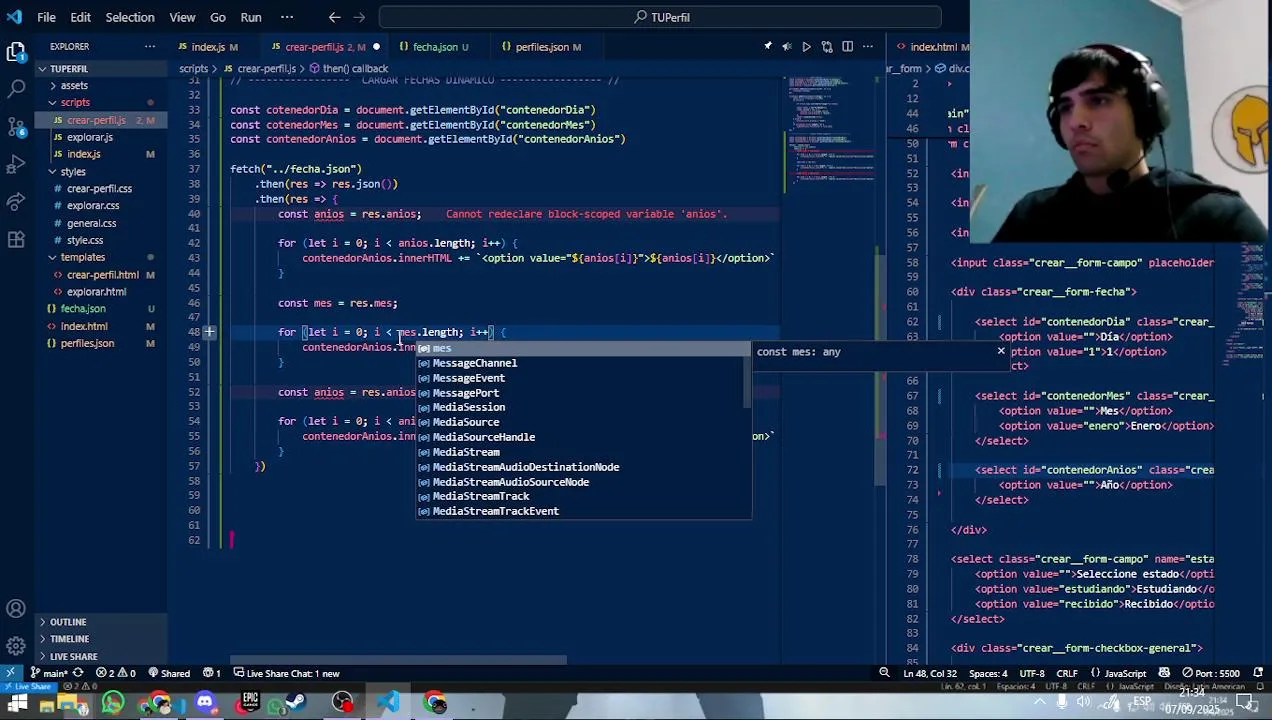
Task: Collapse the scripts folder
Action: 75,102
